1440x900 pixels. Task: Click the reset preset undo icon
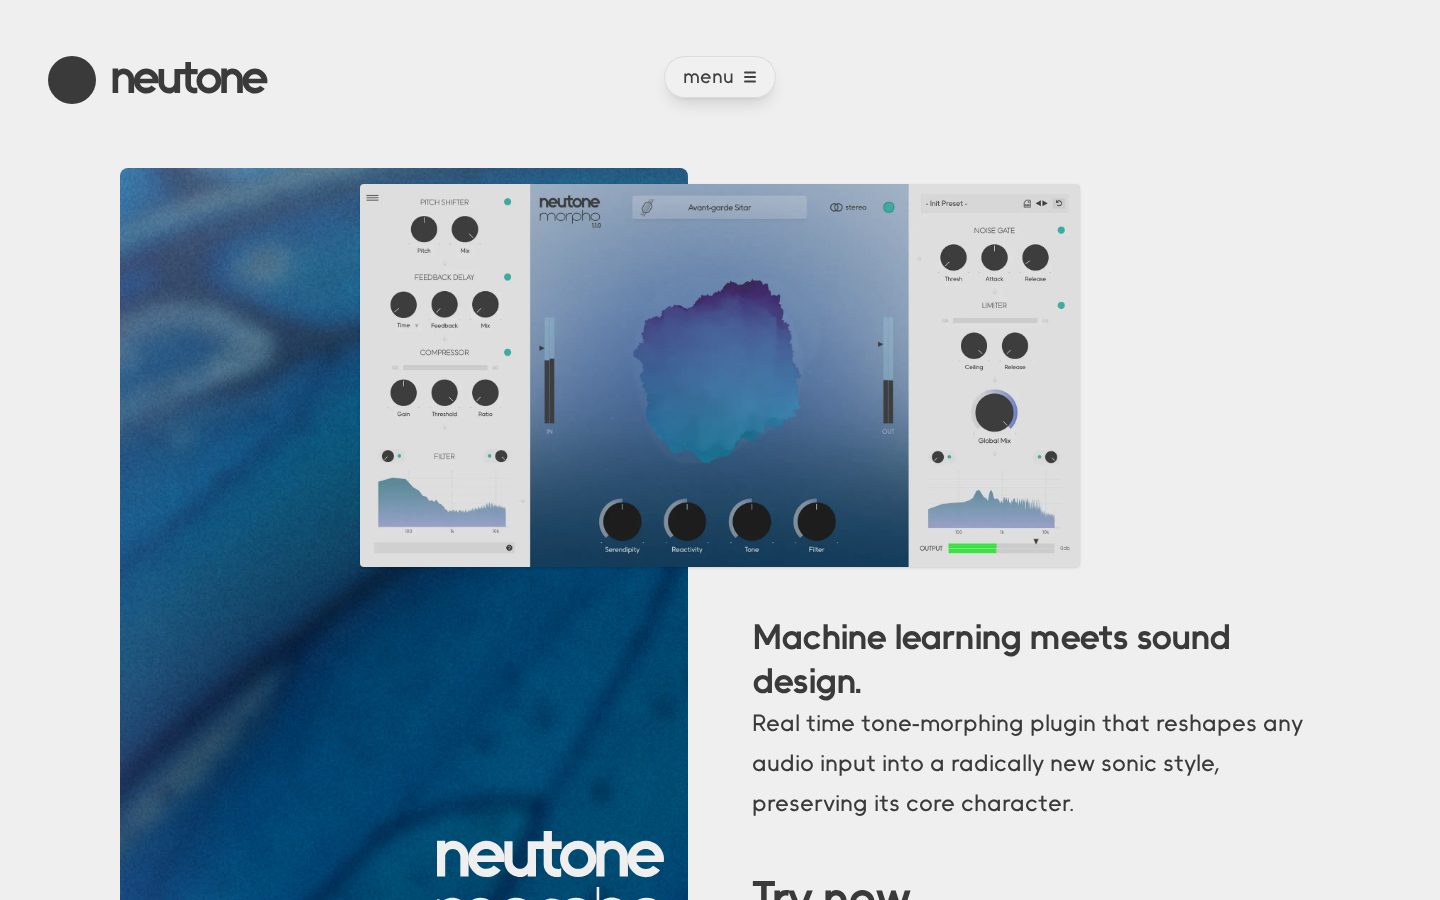1059,203
